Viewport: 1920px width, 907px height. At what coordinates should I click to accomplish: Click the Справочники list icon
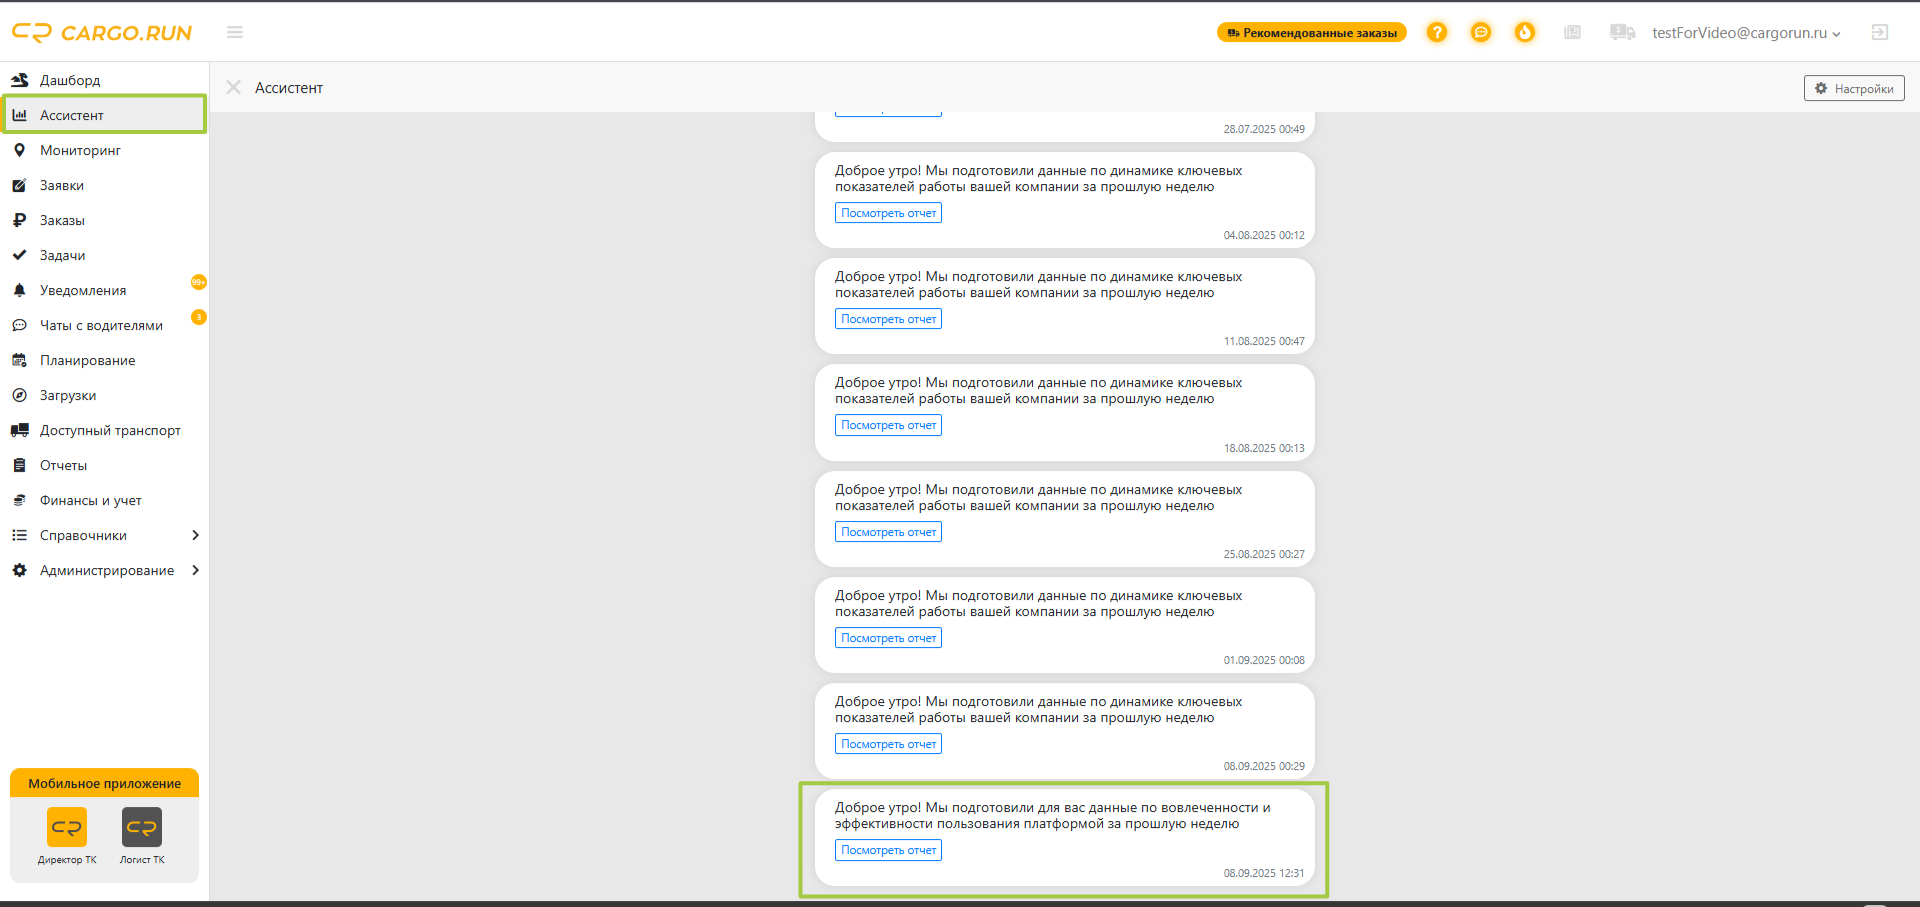(x=19, y=535)
